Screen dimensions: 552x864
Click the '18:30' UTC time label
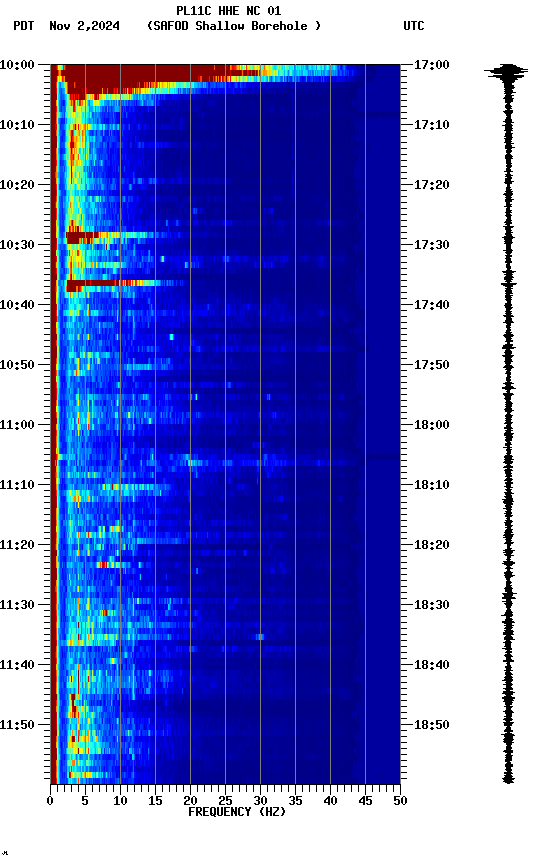432,606
